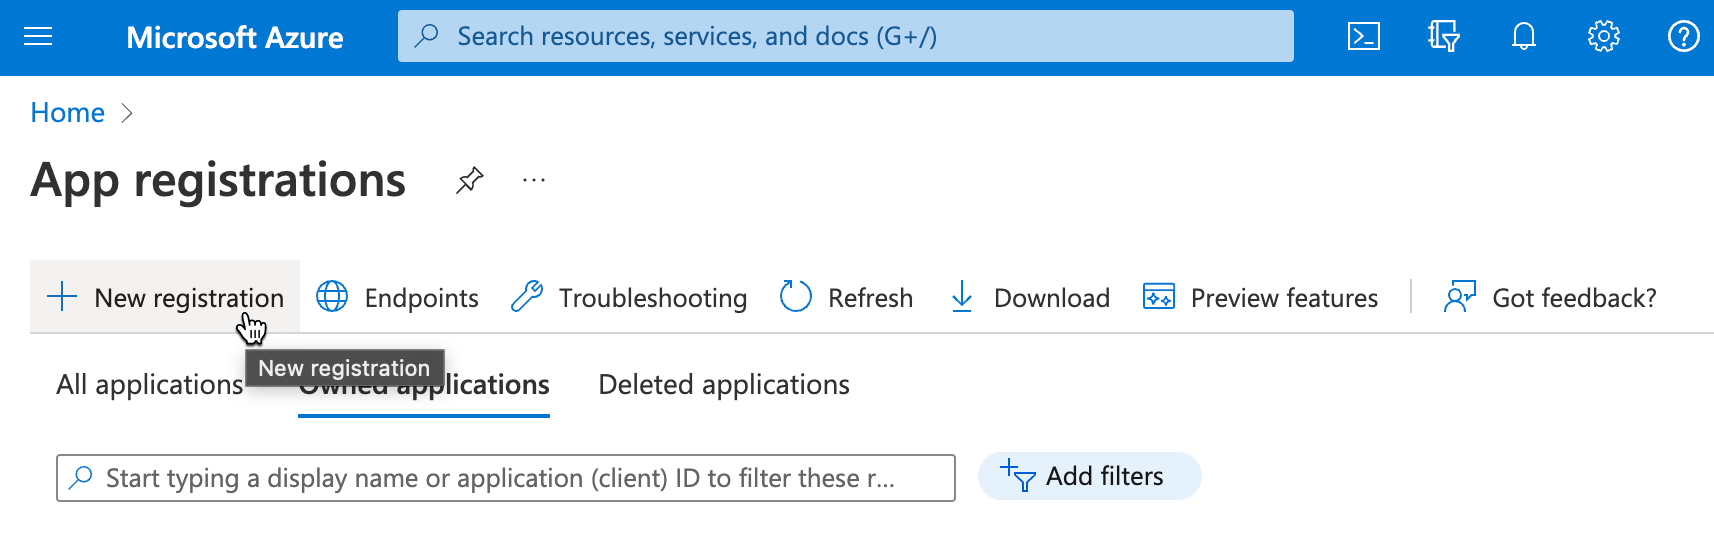Click the magnifier icon in display name filter
The image size is (1714, 536).
pyautogui.click(x=81, y=477)
